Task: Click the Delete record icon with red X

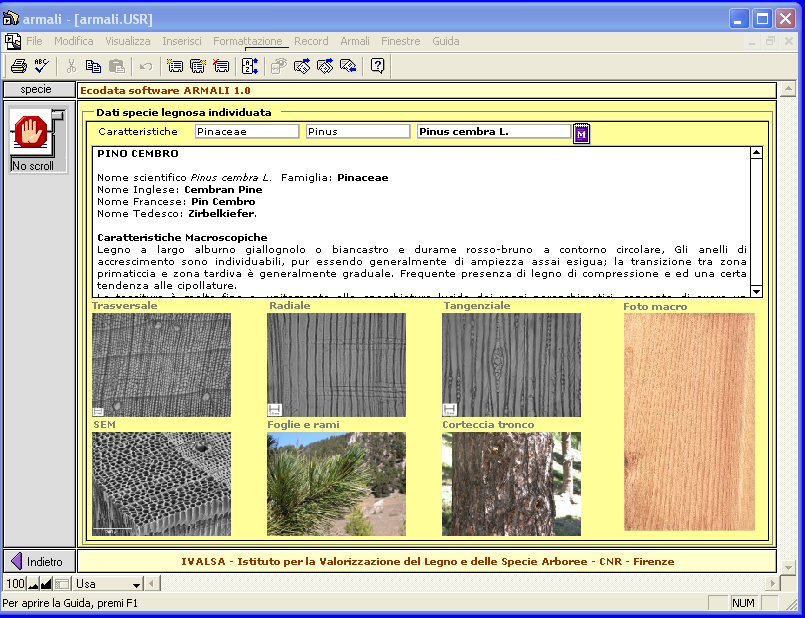Action: click(221, 66)
